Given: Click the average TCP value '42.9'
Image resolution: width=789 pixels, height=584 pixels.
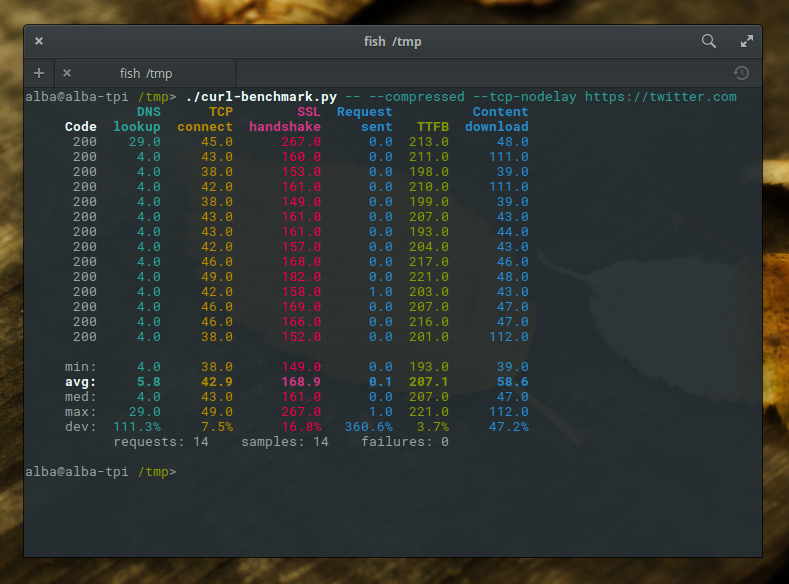Looking at the screenshot, I should [x=217, y=382].
